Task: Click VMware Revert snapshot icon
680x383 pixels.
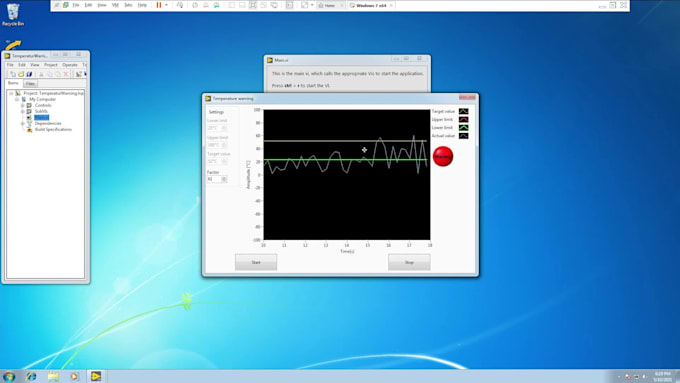Action: pos(206,5)
